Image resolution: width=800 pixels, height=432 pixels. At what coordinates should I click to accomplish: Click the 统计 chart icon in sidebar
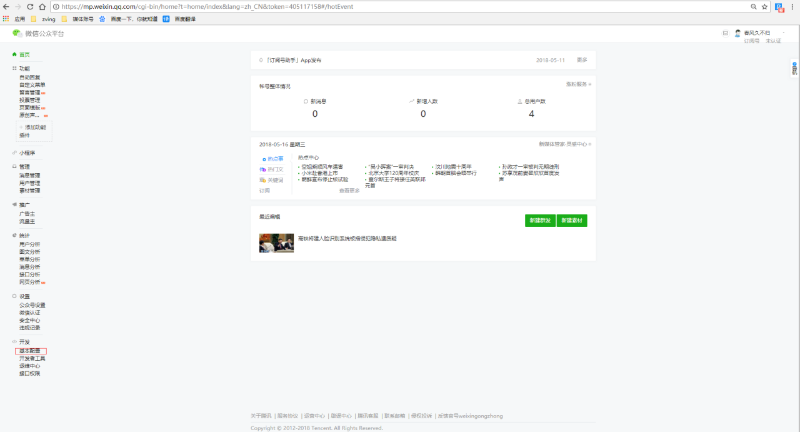tap(14, 235)
